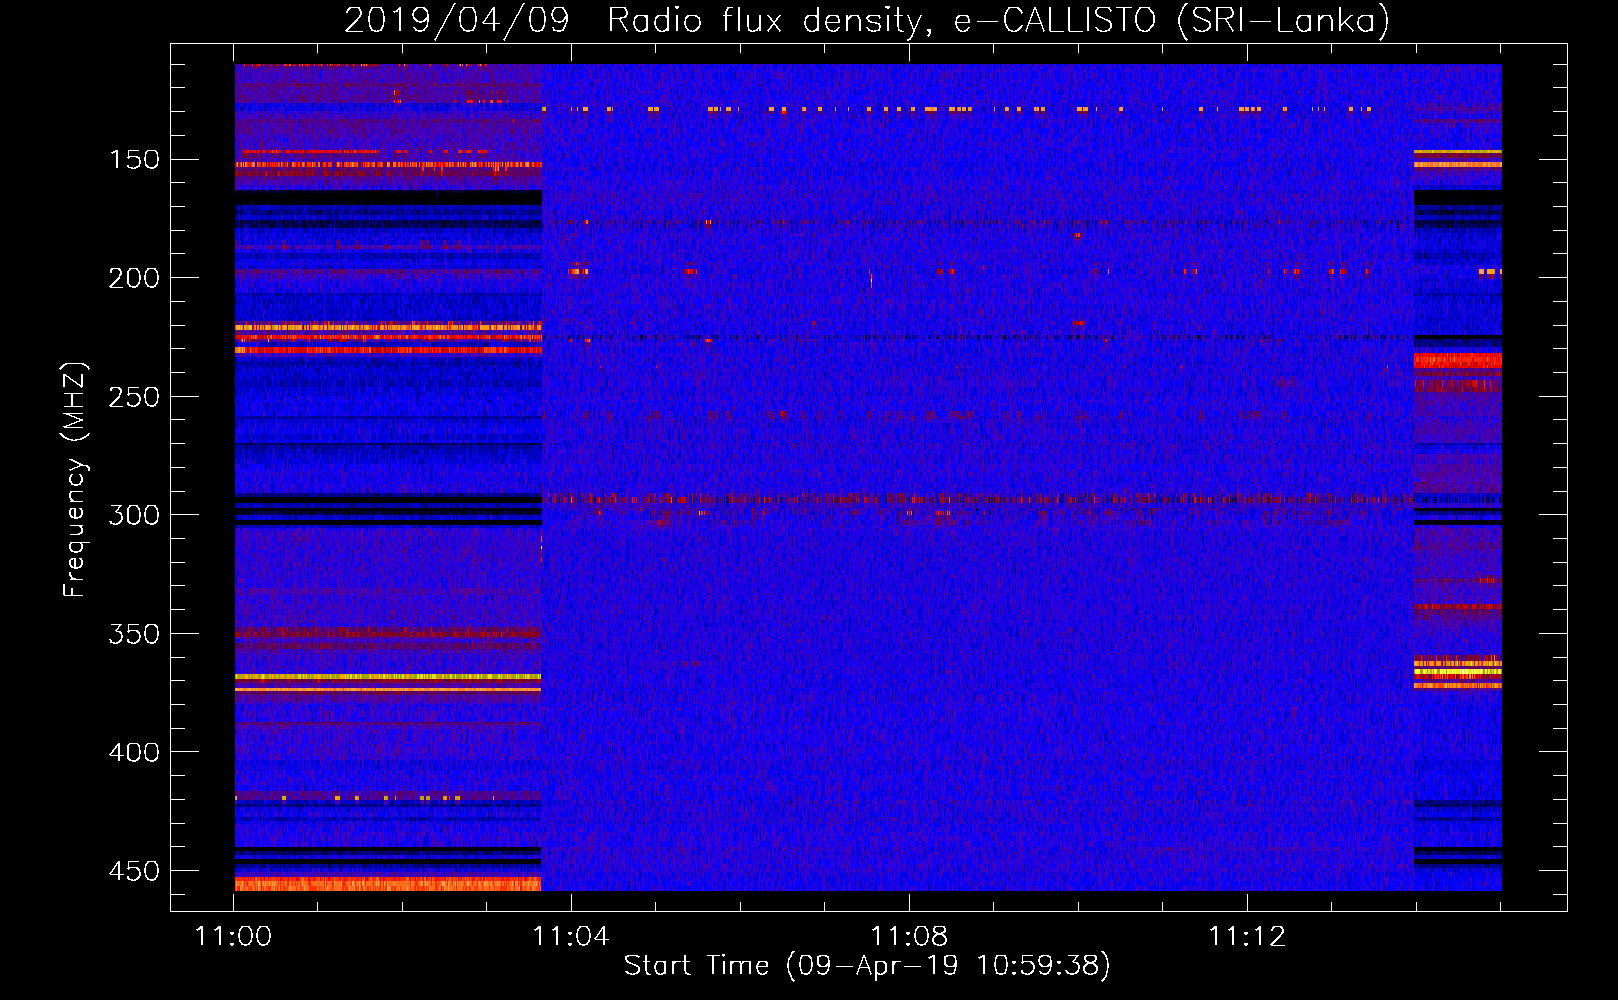Click the 300 frequency tick label

pos(134,515)
